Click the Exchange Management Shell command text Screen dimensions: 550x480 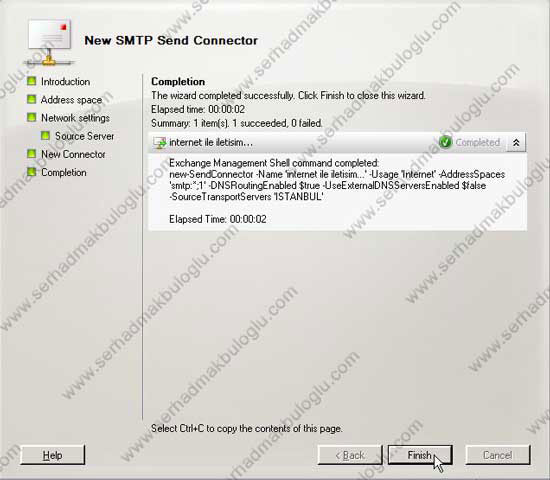(x=337, y=180)
